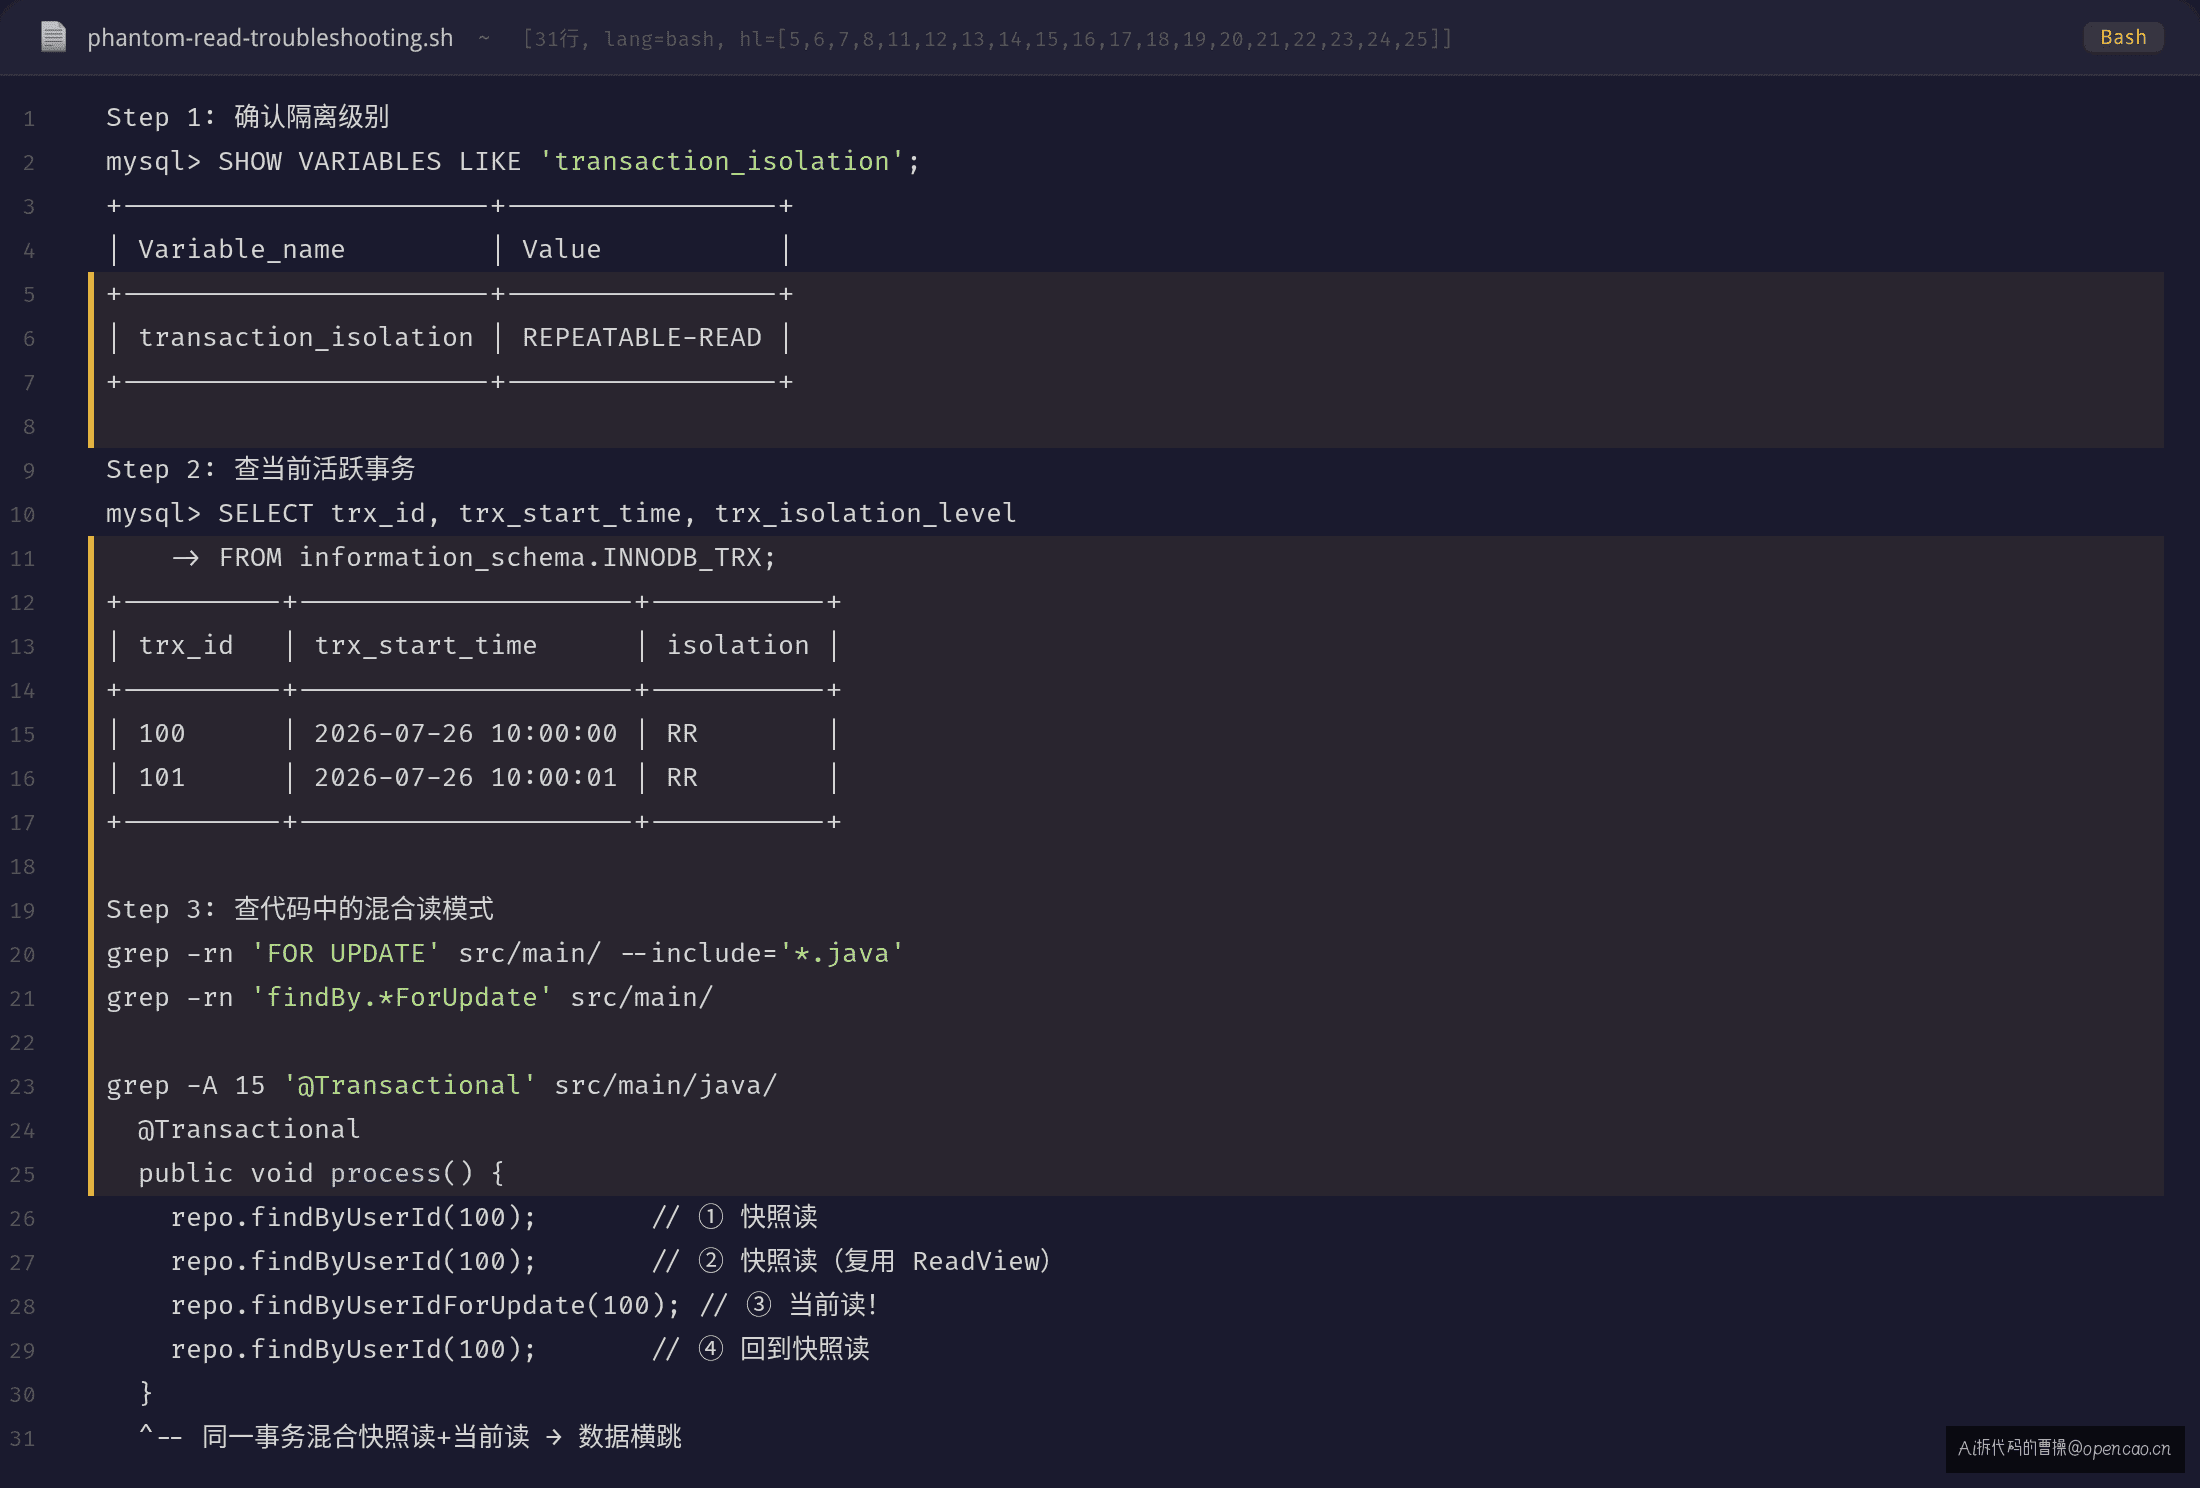This screenshot has height=1488, width=2200.
Task: Click the findByUserIdForUpdate(100) call
Action: tap(425, 1305)
